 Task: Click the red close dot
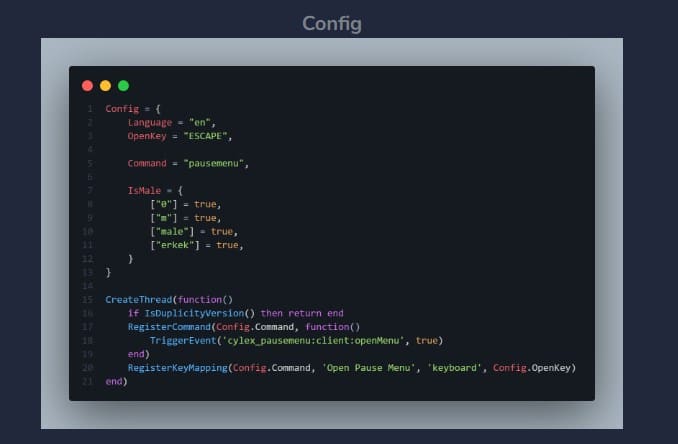[87, 86]
